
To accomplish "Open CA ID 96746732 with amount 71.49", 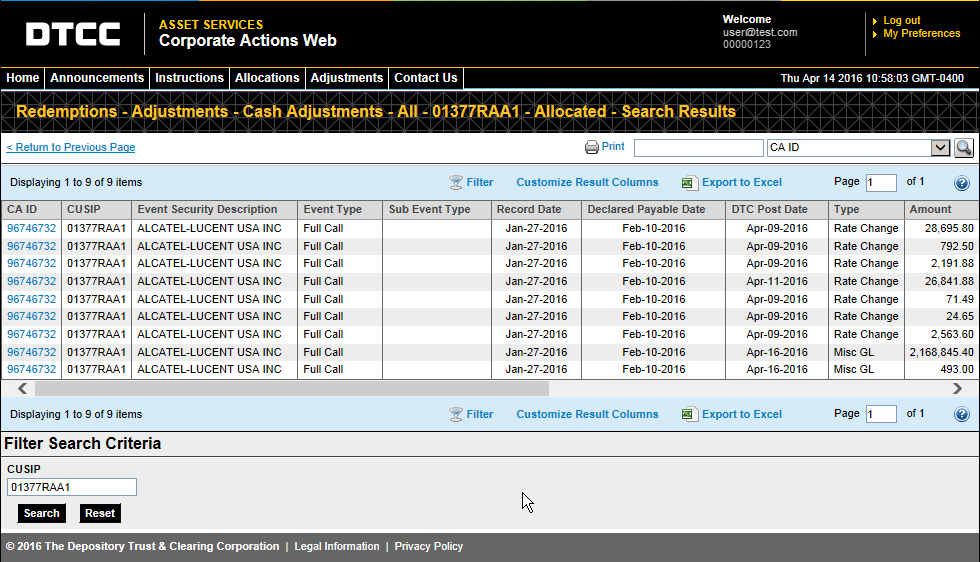I will [31, 299].
